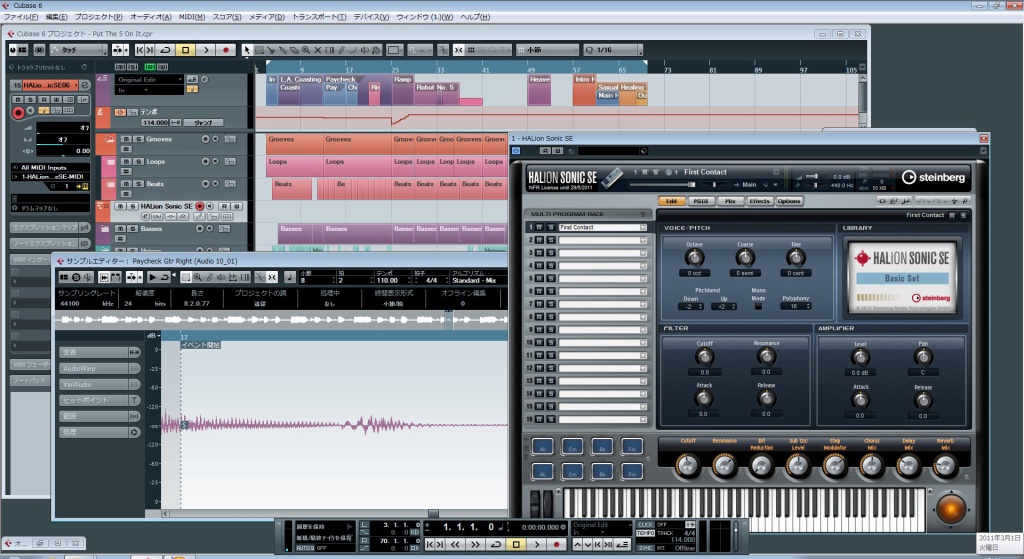Open Standard - Mix algorithm dropdown

476,281
